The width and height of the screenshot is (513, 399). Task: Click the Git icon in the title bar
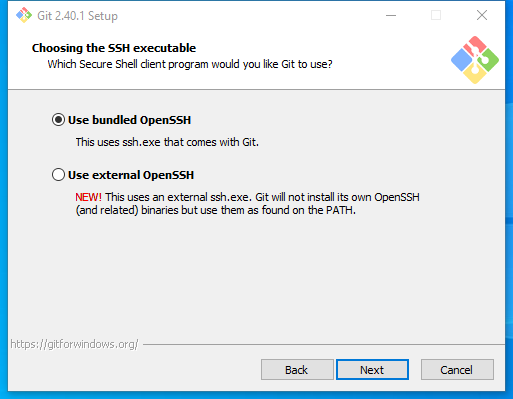pos(24,15)
